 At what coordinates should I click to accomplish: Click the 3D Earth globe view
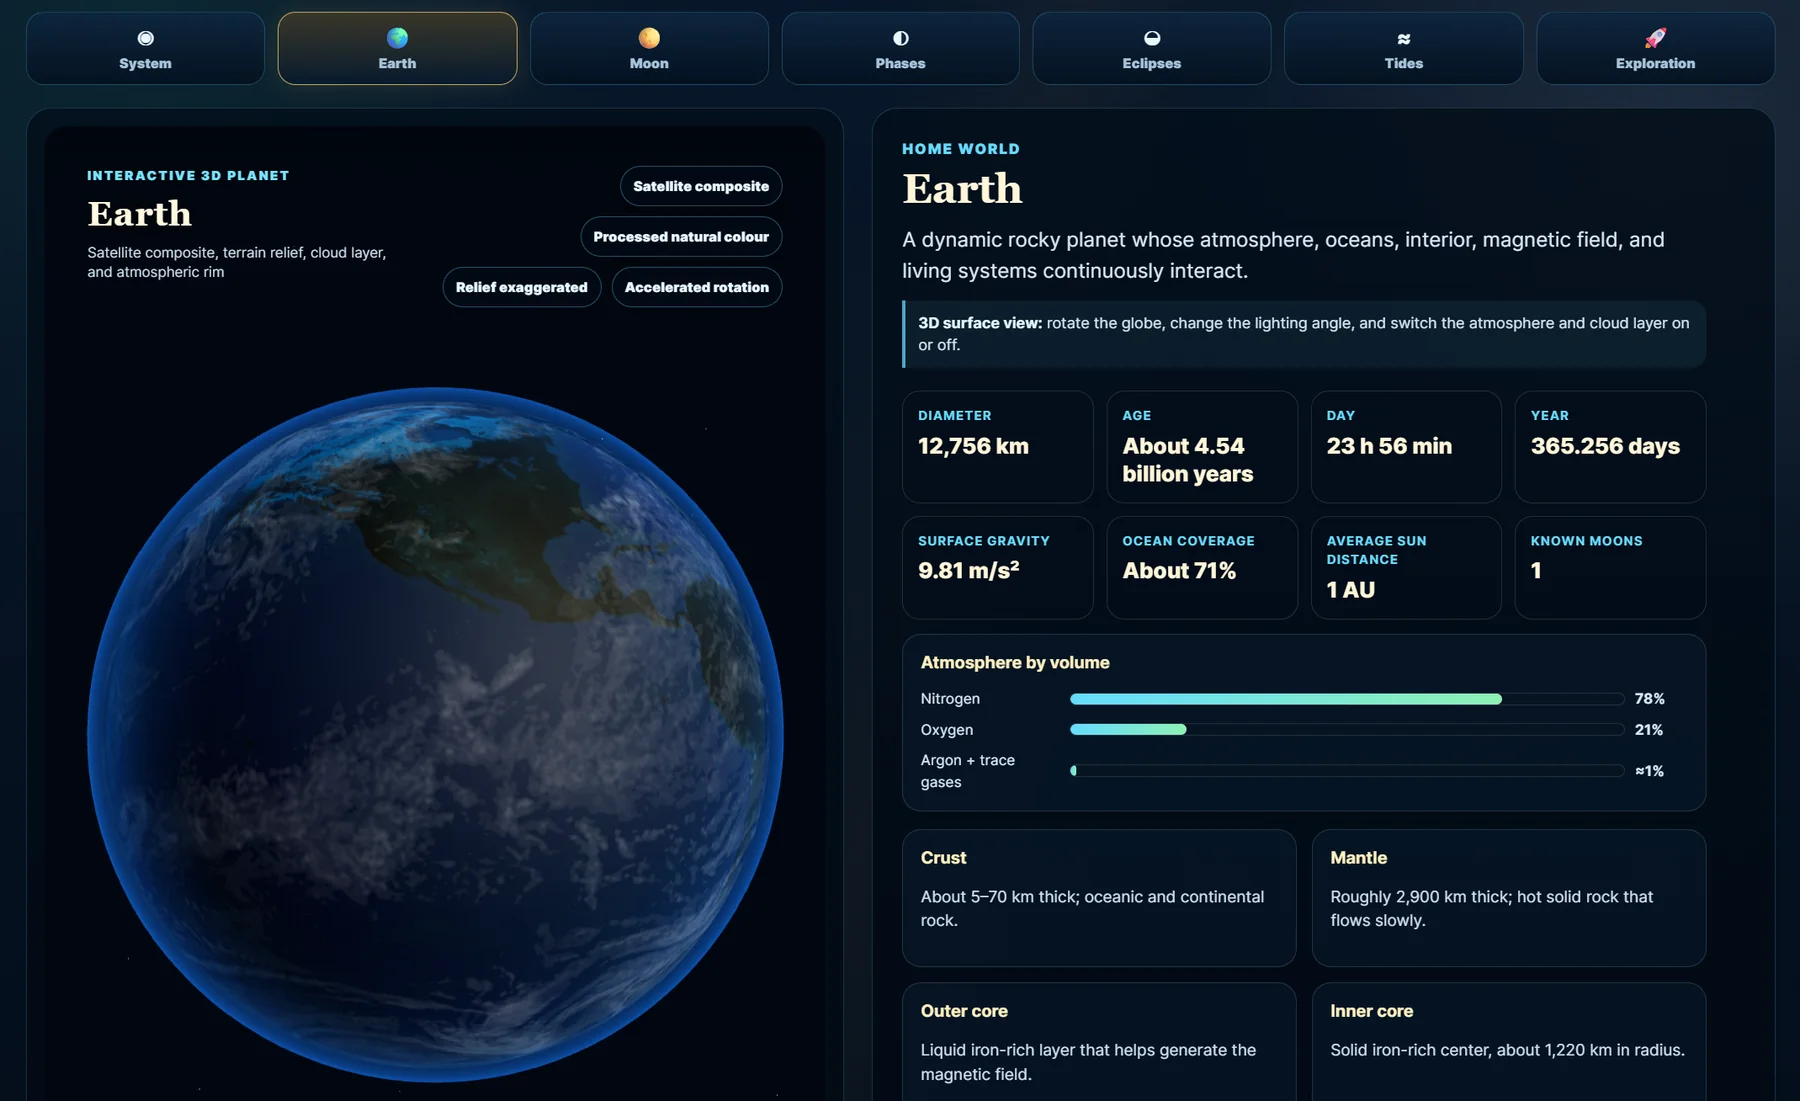435,735
